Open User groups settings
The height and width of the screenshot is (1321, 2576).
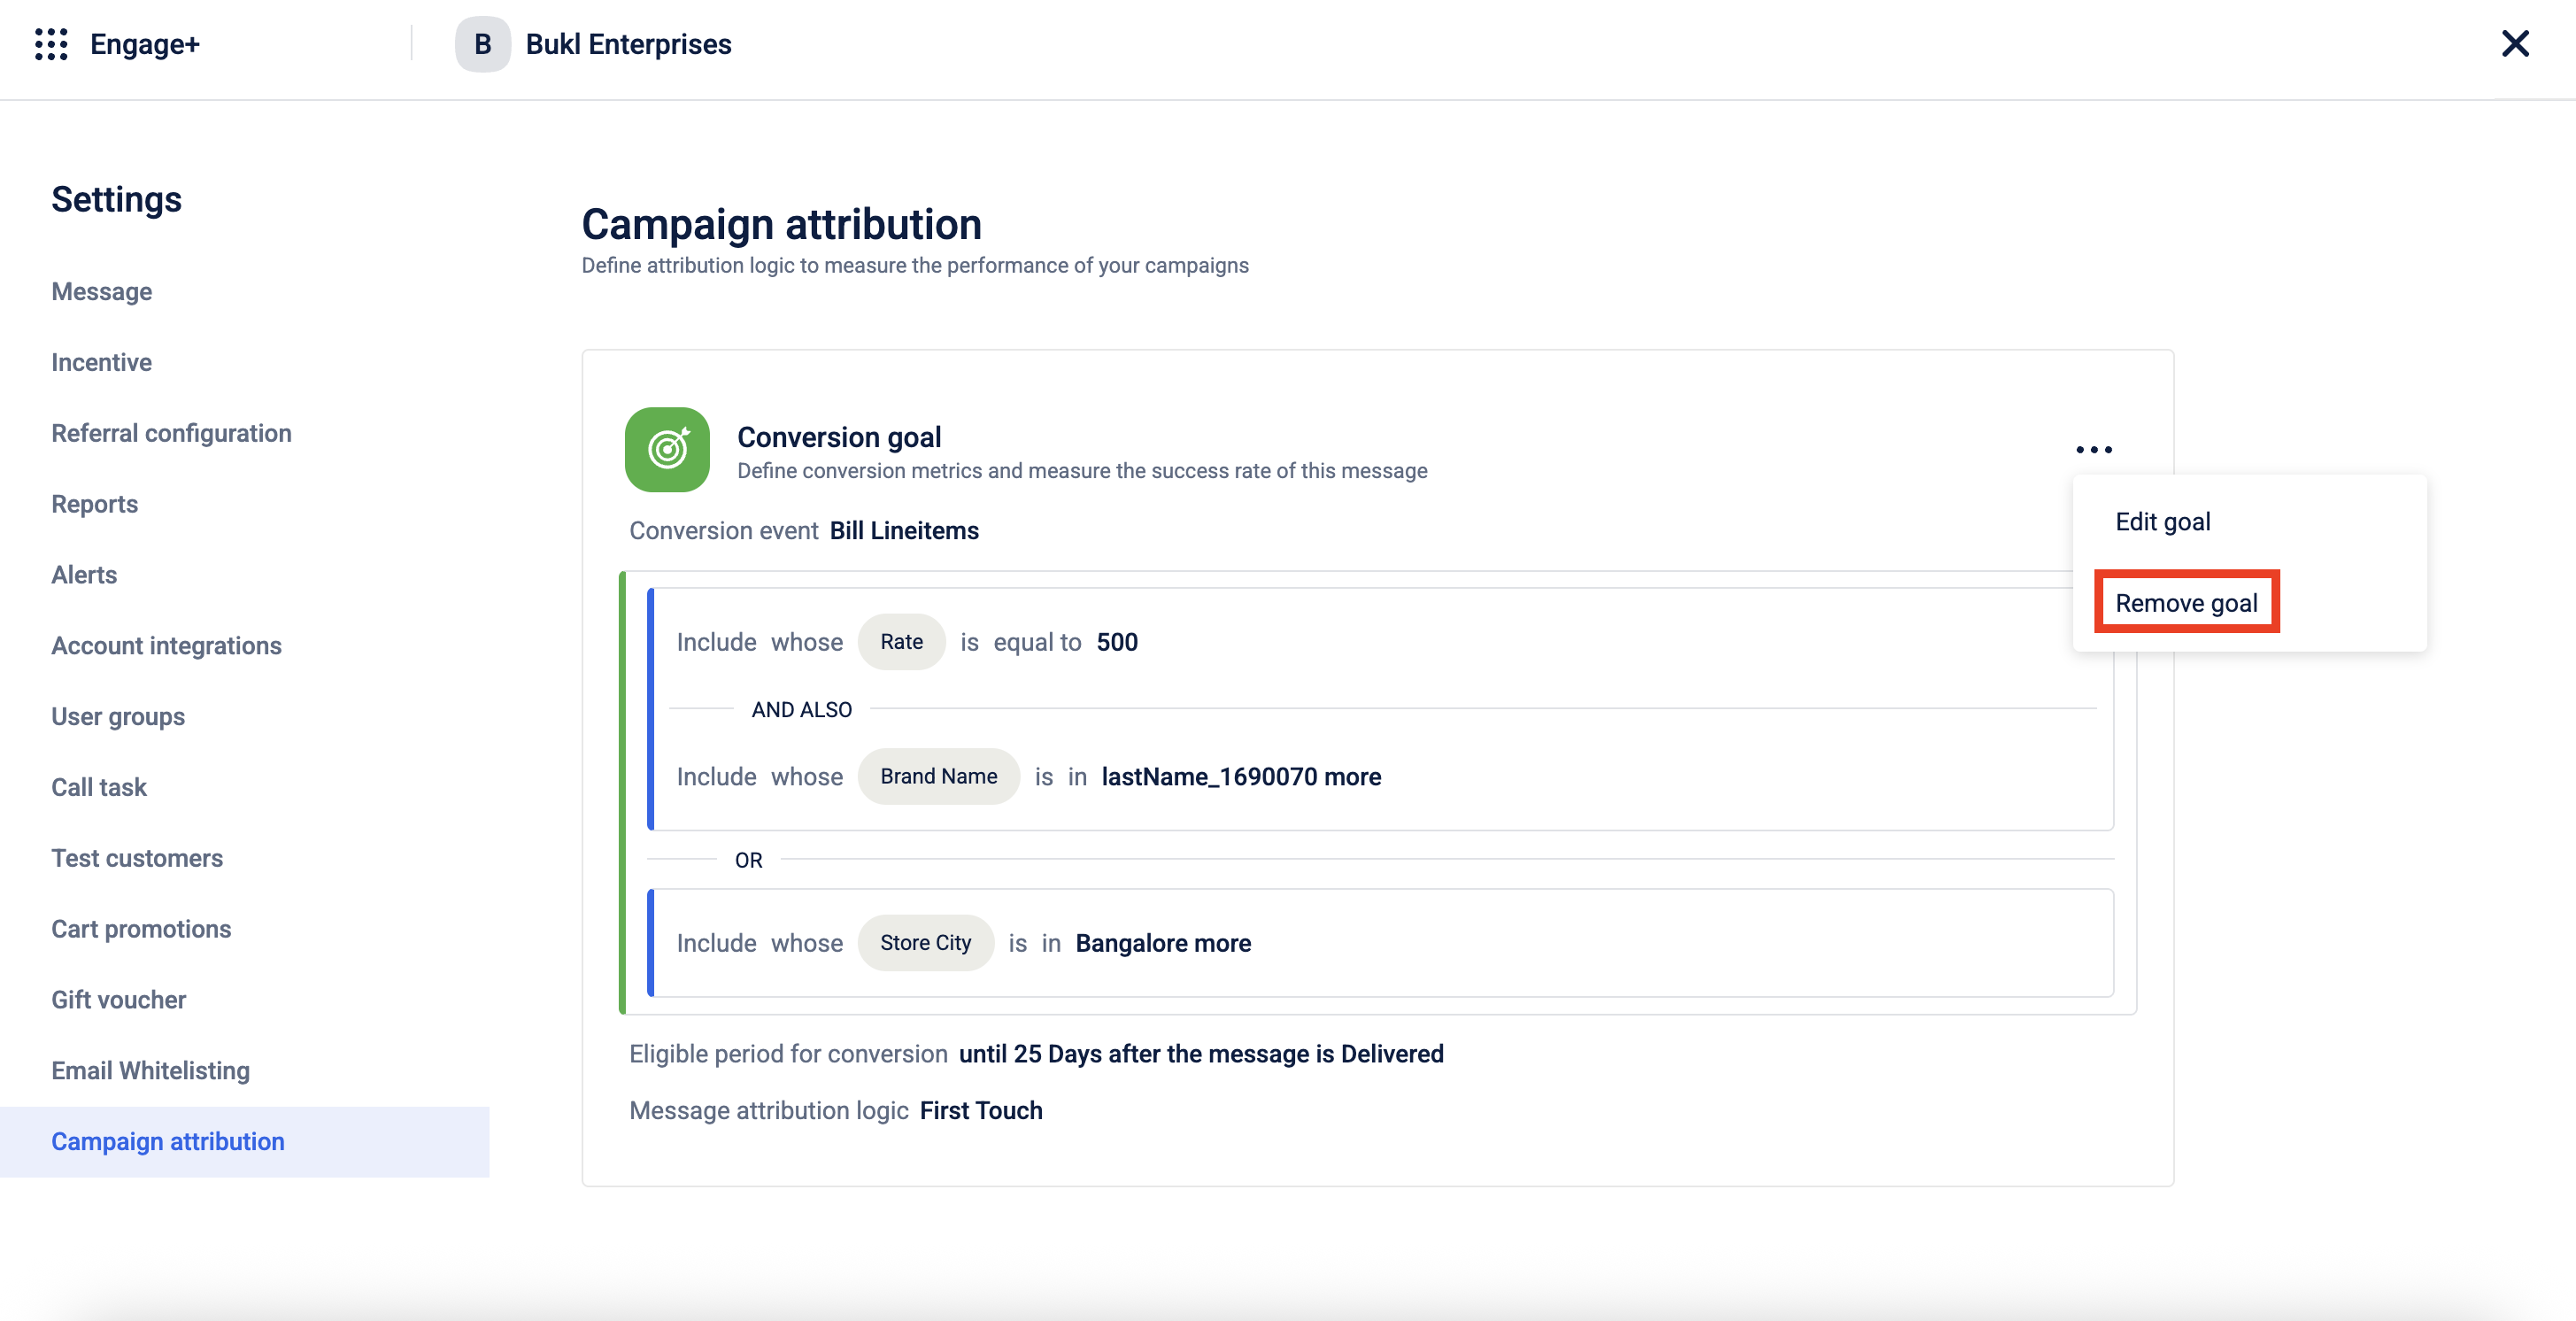118,717
